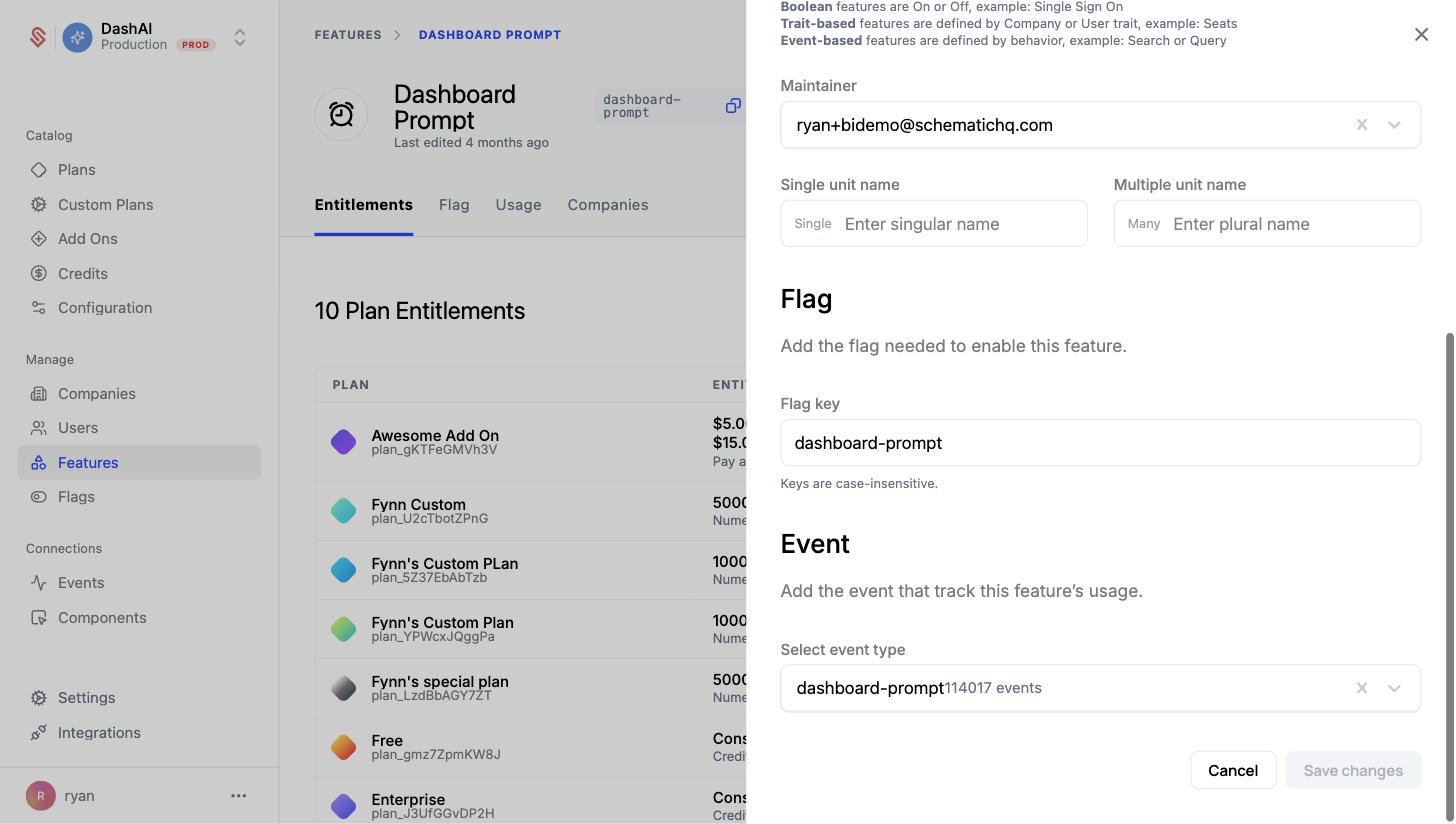Click the Configuration sliders icon
Image resolution: width=1456 pixels, height=824 pixels.
click(38, 308)
